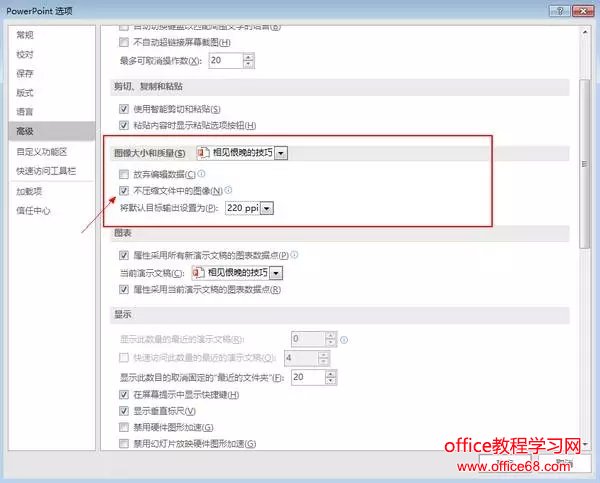
Task: Click info icon beside 不压缩文件中的图像
Action: coord(228,190)
